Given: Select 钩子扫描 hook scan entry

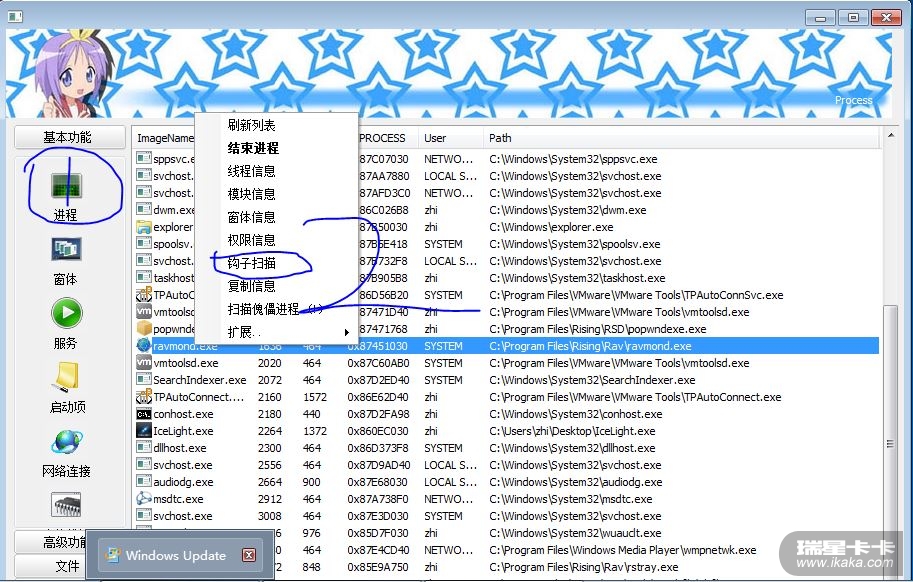Looking at the screenshot, I should click(251, 263).
